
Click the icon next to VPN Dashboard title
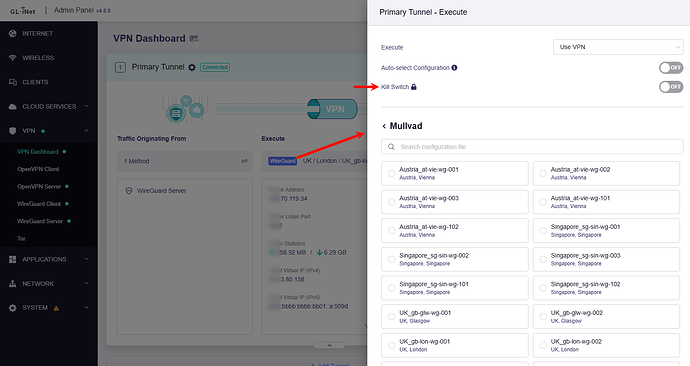click(194, 39)
